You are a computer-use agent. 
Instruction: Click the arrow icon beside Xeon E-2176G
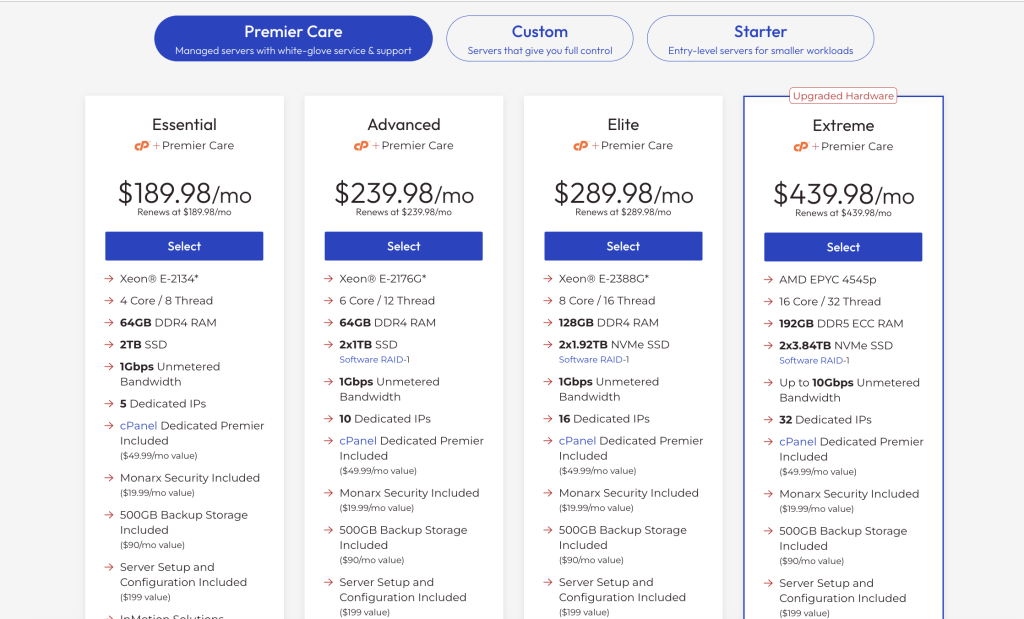tap(329, 279)
